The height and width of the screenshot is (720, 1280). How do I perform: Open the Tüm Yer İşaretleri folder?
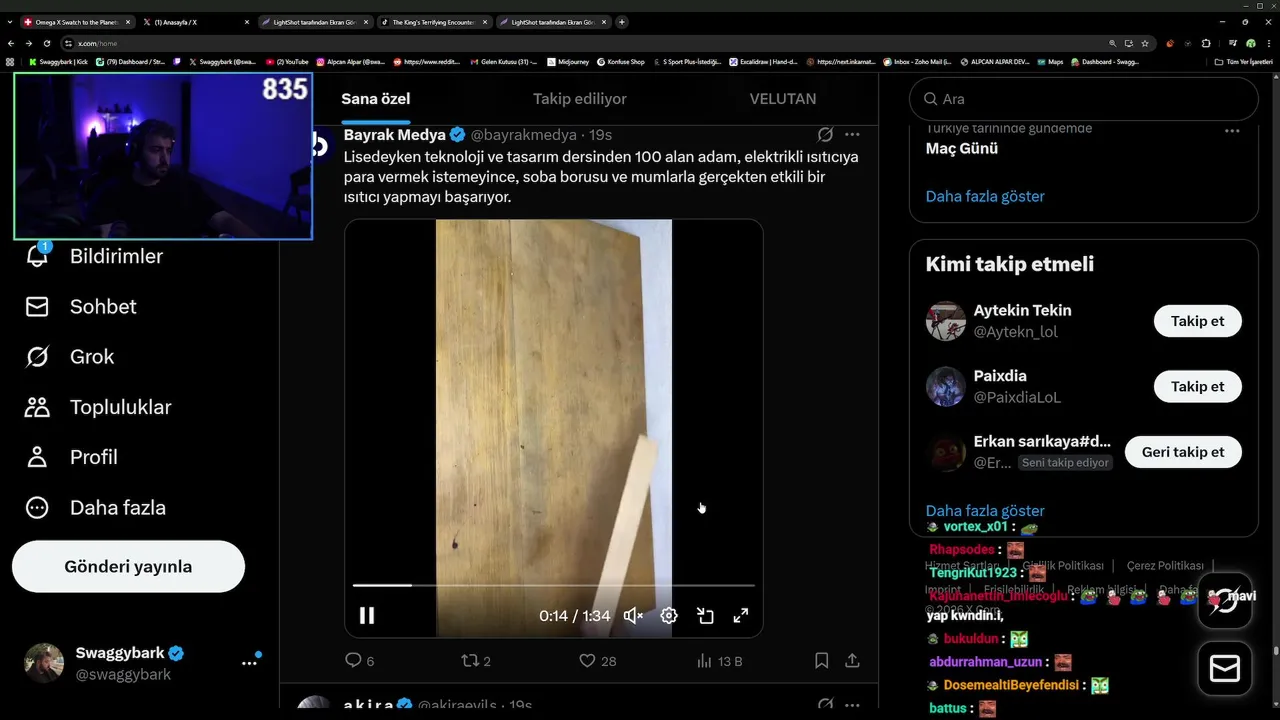point(1243,62)
